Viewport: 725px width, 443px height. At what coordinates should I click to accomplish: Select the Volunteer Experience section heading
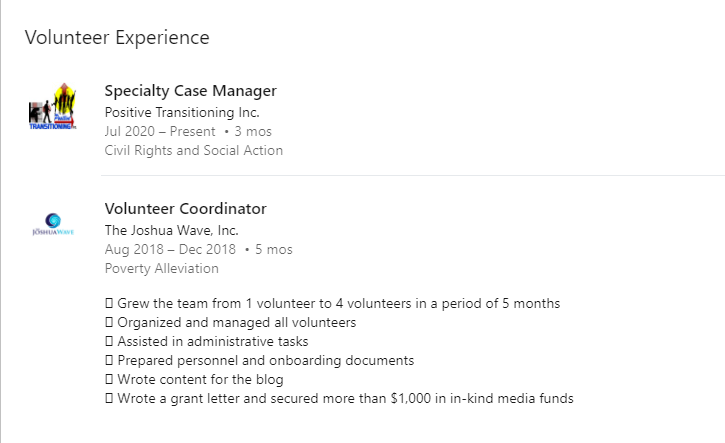[x=117, y=37]
